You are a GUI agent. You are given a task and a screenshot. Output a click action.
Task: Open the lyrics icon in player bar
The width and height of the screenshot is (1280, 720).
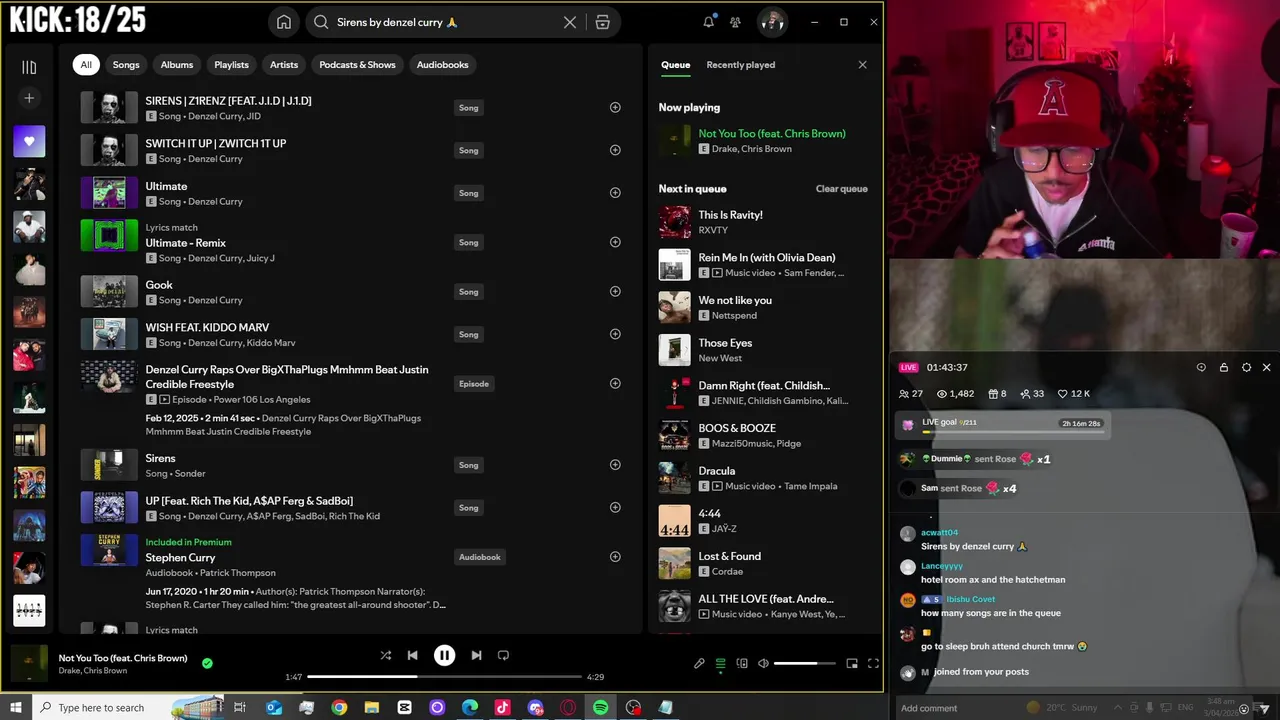(699, 663)
